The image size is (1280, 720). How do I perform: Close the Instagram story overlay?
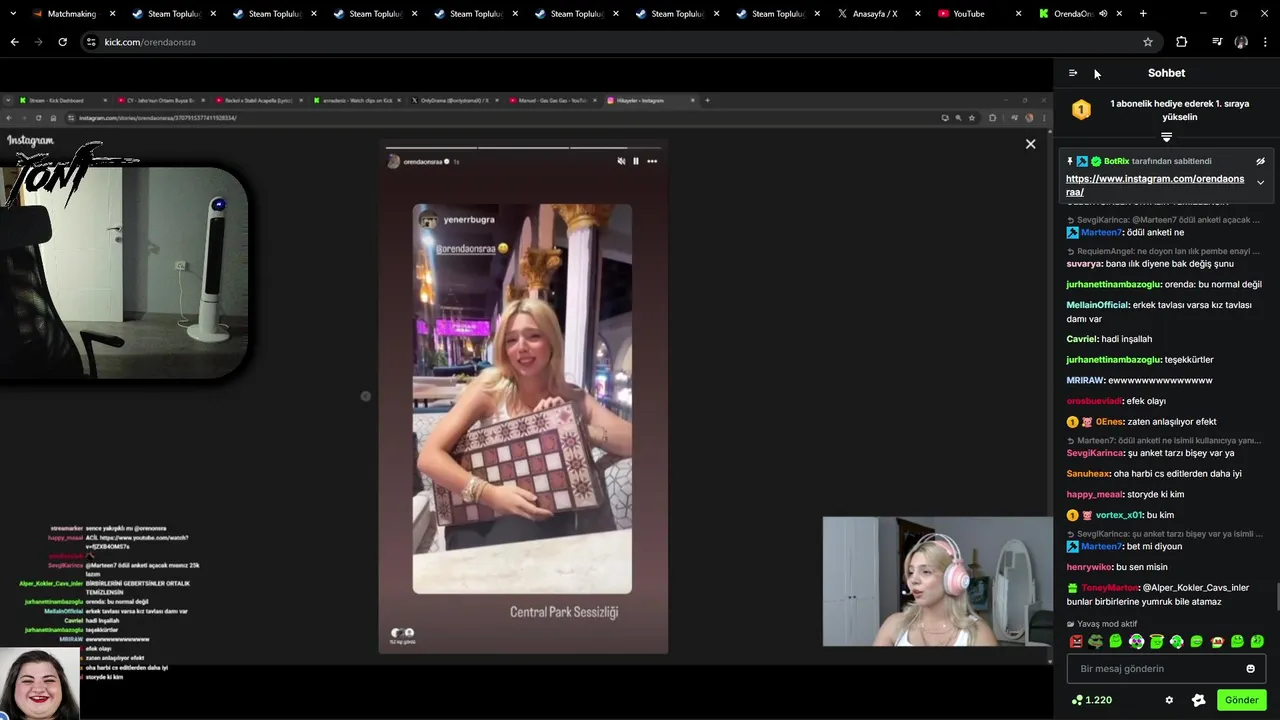tap(1030, 144)
